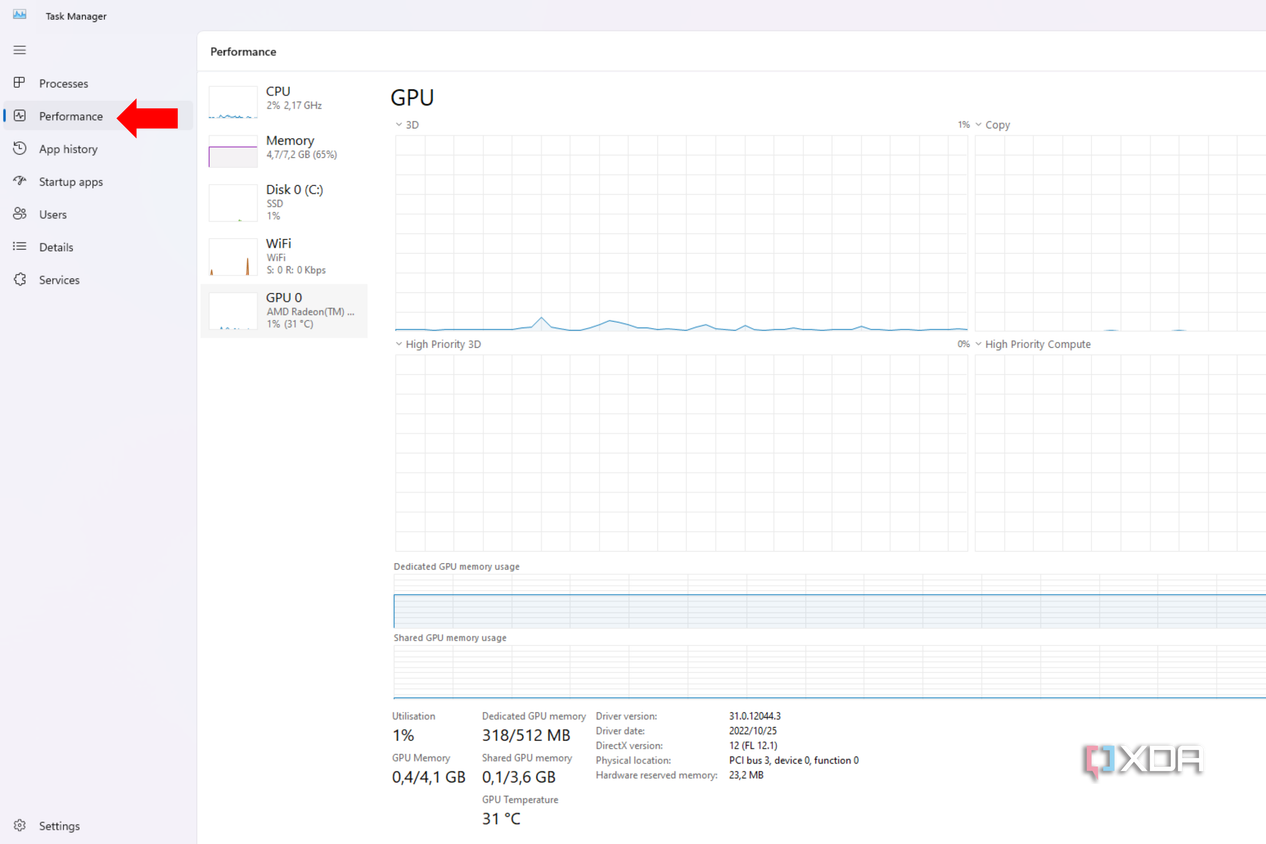Select the CPU performance item
This screenshot has width=1266, height=844.
click(x=284, y=101)
